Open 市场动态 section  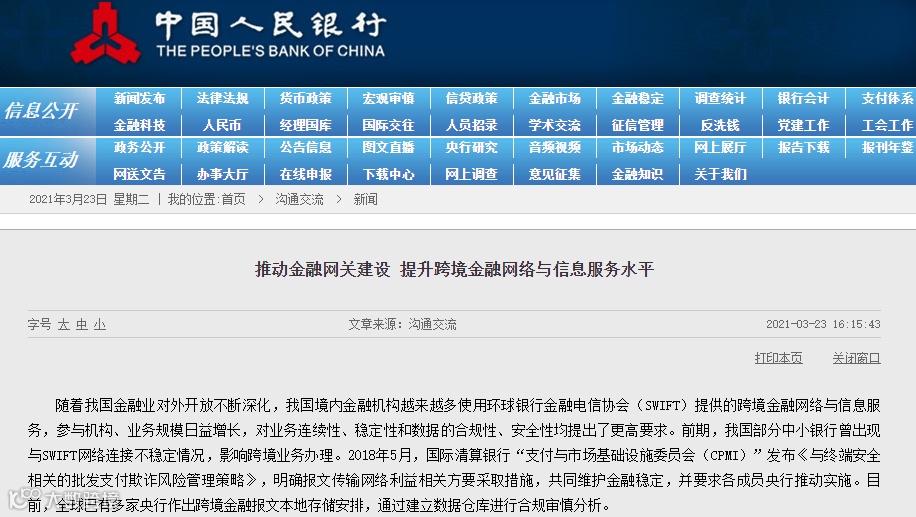click(x=637, y=147)
